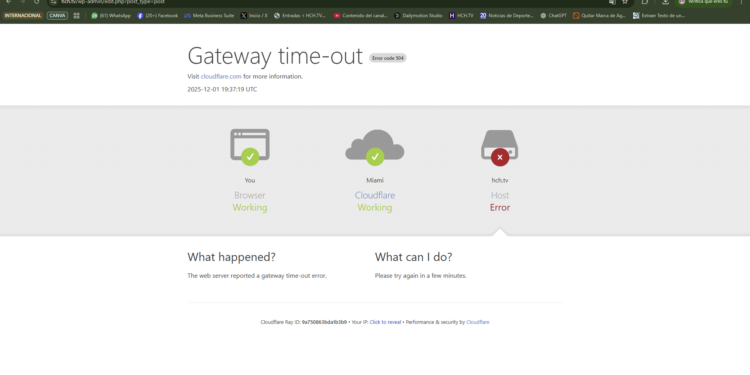Click the web server reported time-out sentence
Image resolution: width=750 pixels, height=375 pixels.
click(257, 276)
